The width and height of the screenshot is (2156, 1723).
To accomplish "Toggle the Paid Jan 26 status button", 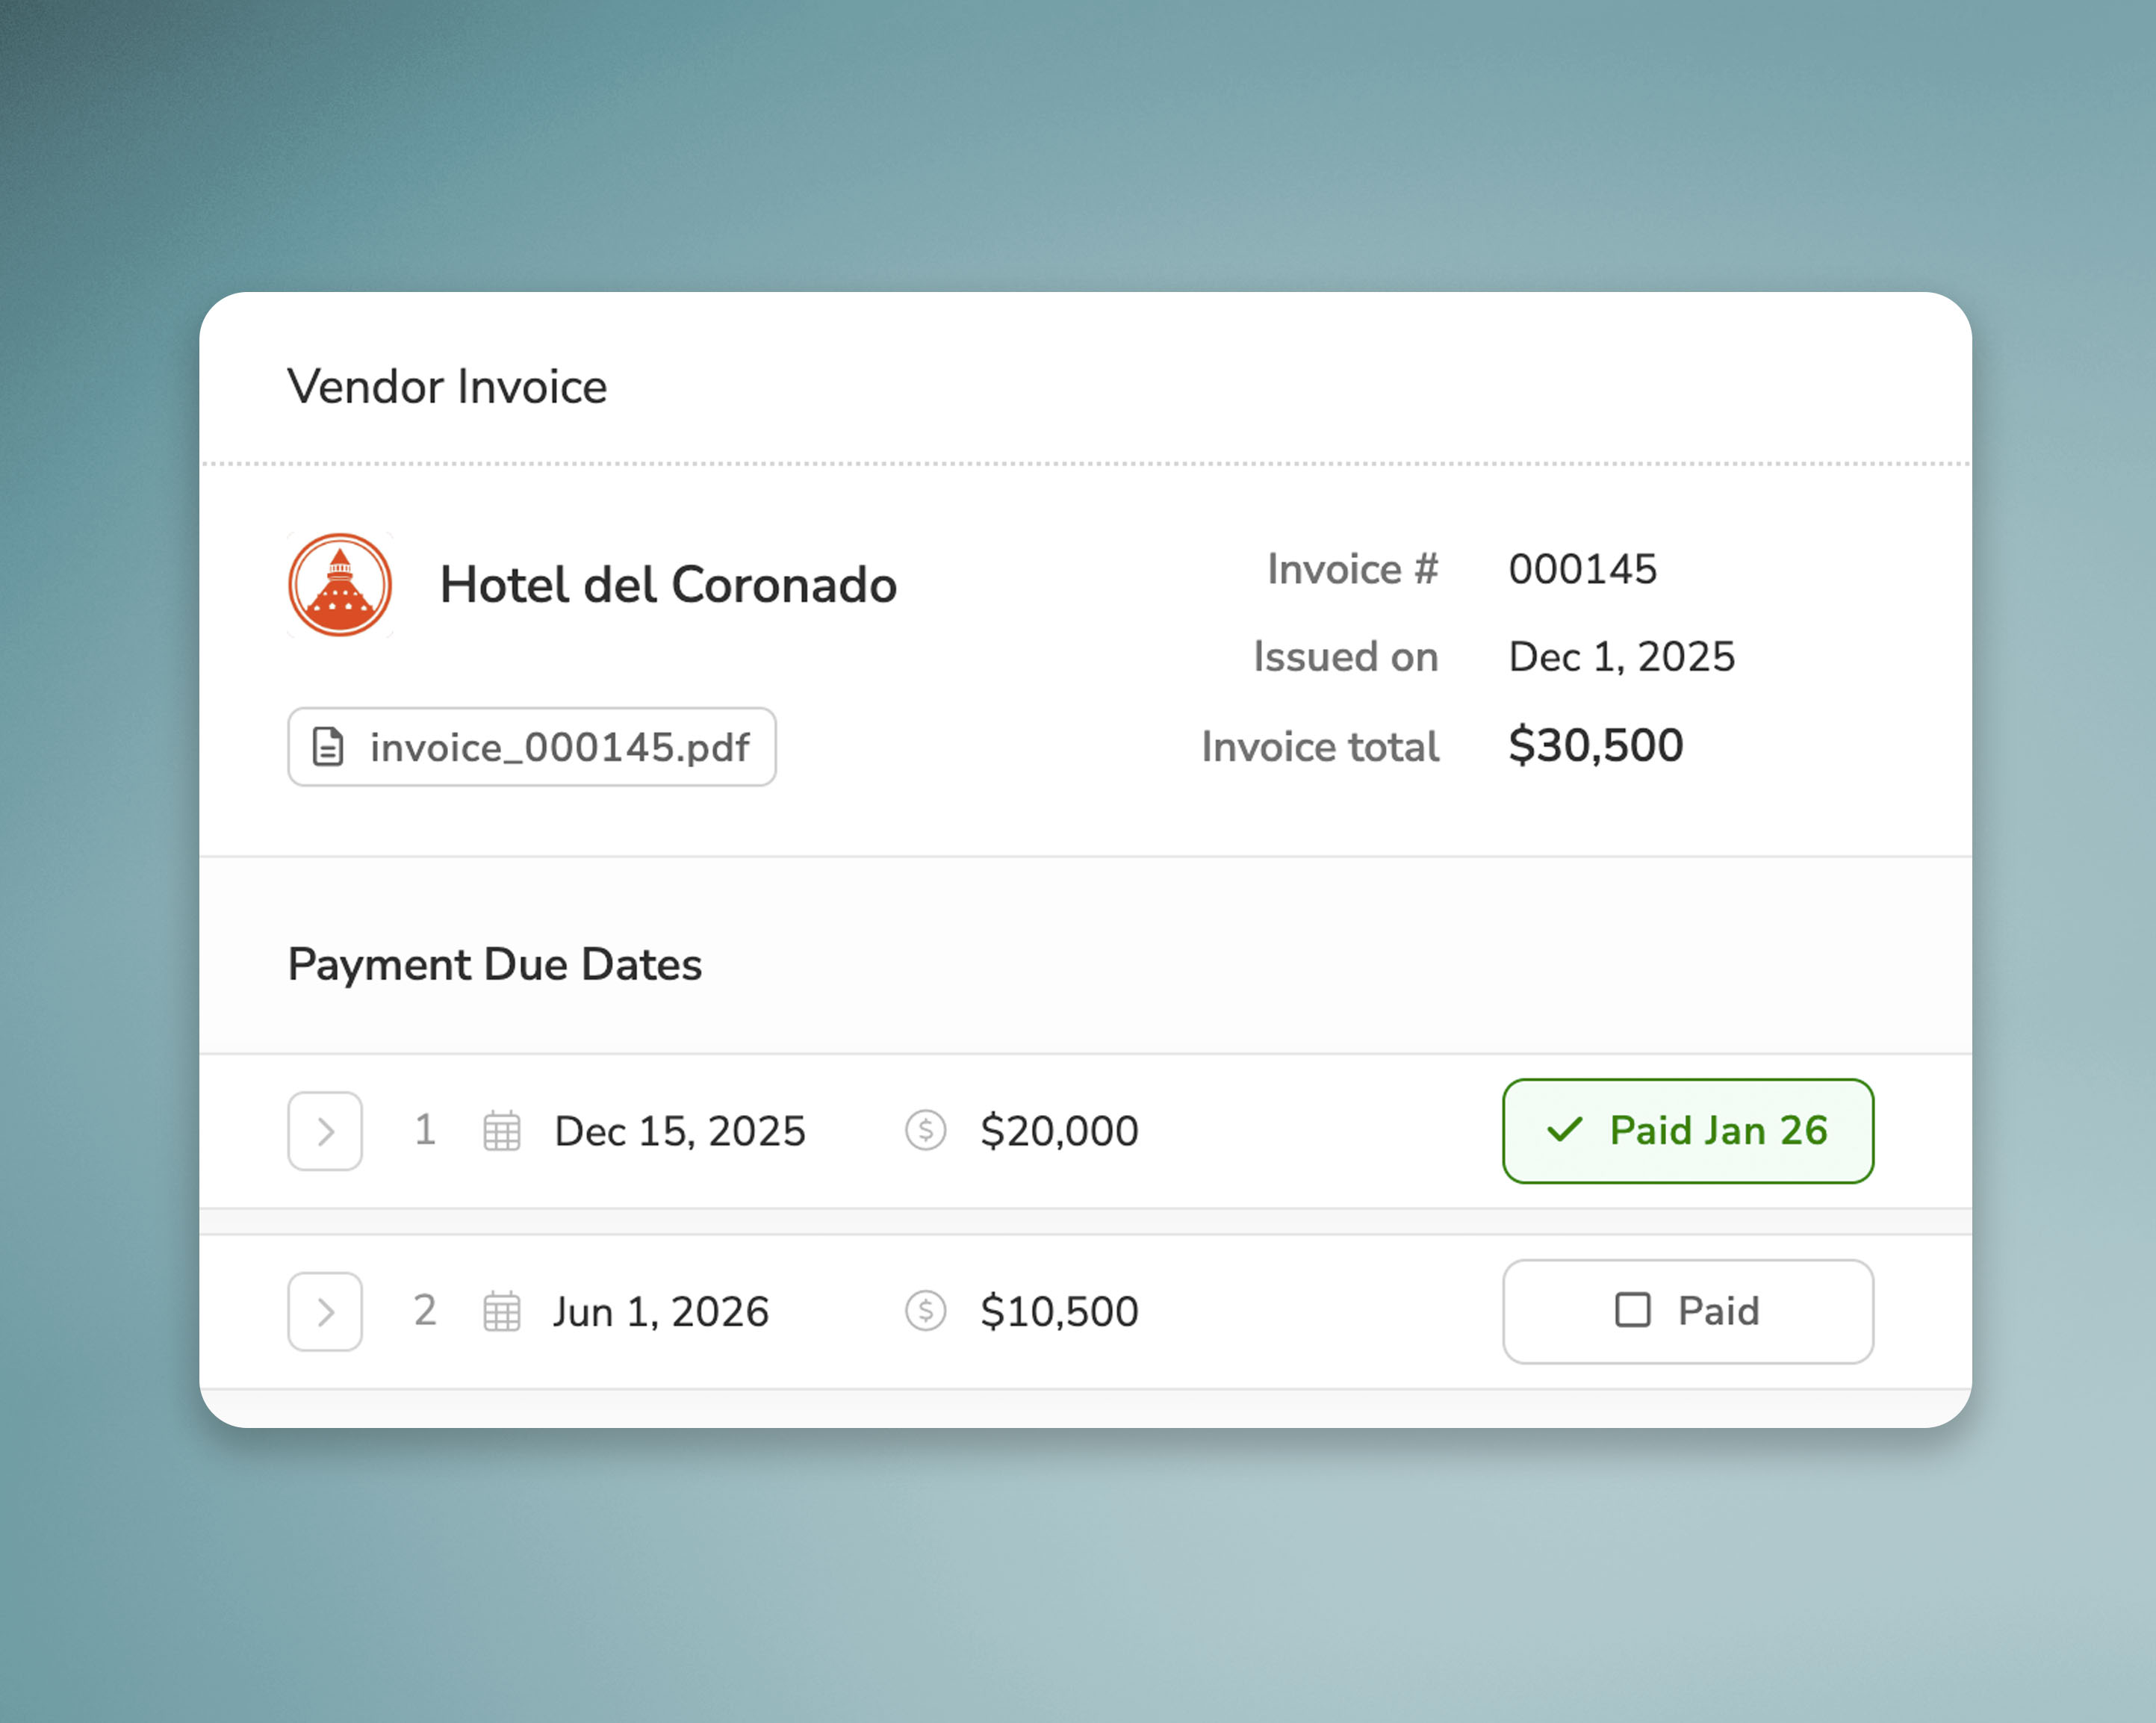I will tap(1687, 1131).
